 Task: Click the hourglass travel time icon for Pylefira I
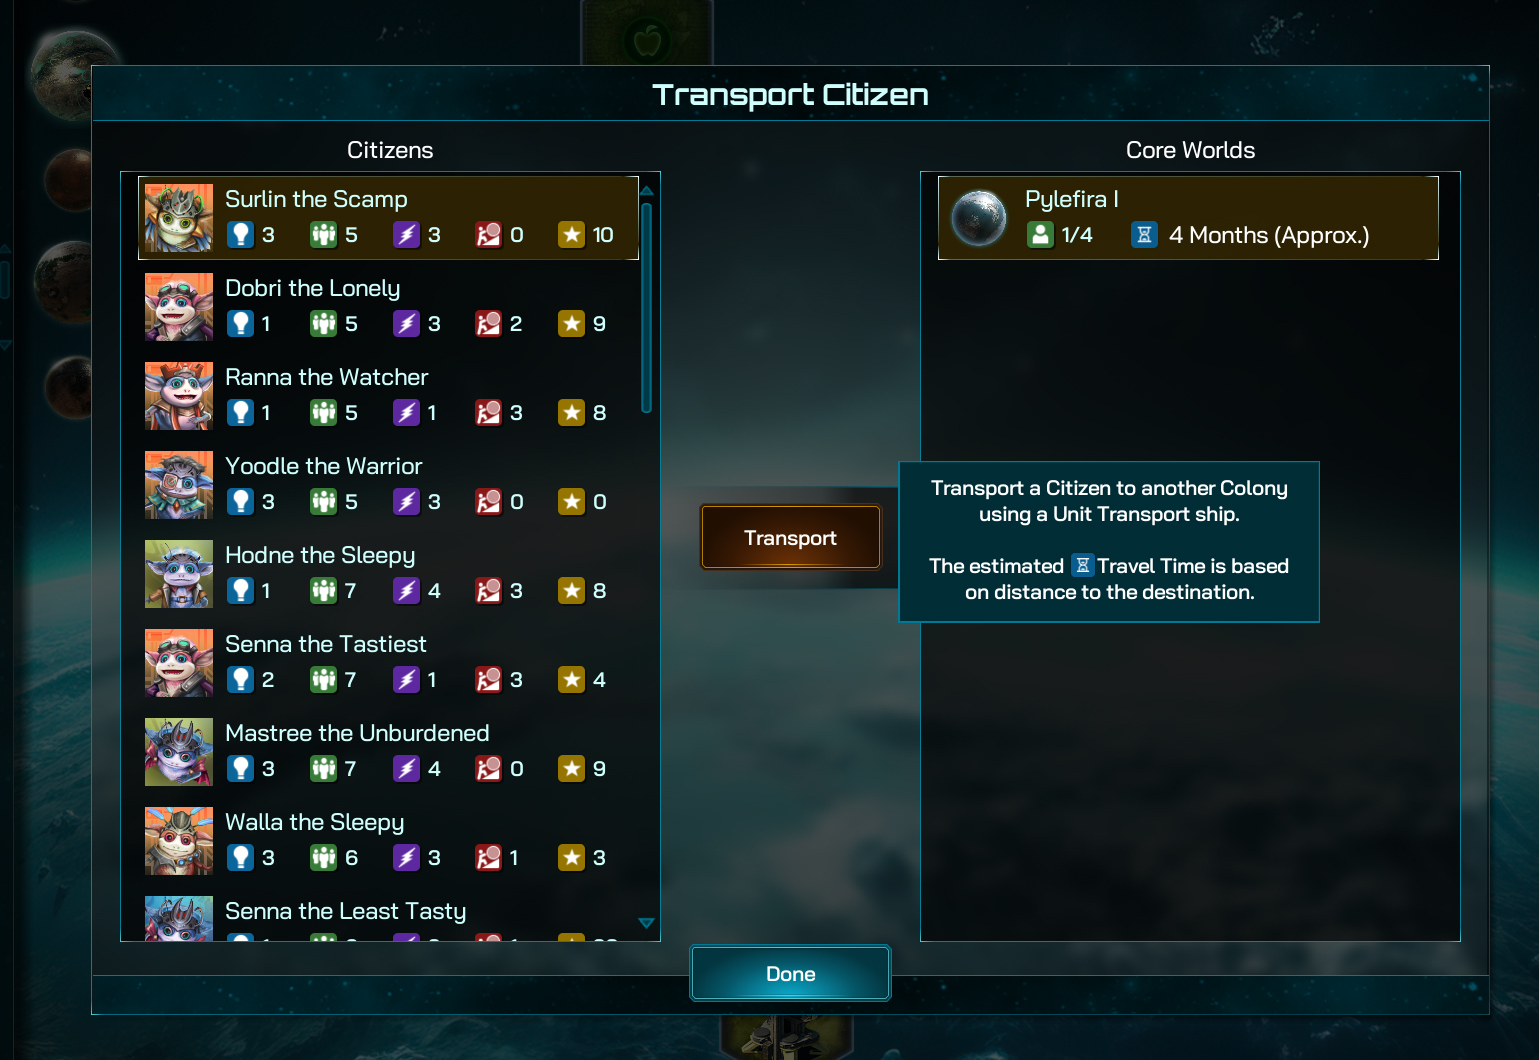coord(1144,234)
